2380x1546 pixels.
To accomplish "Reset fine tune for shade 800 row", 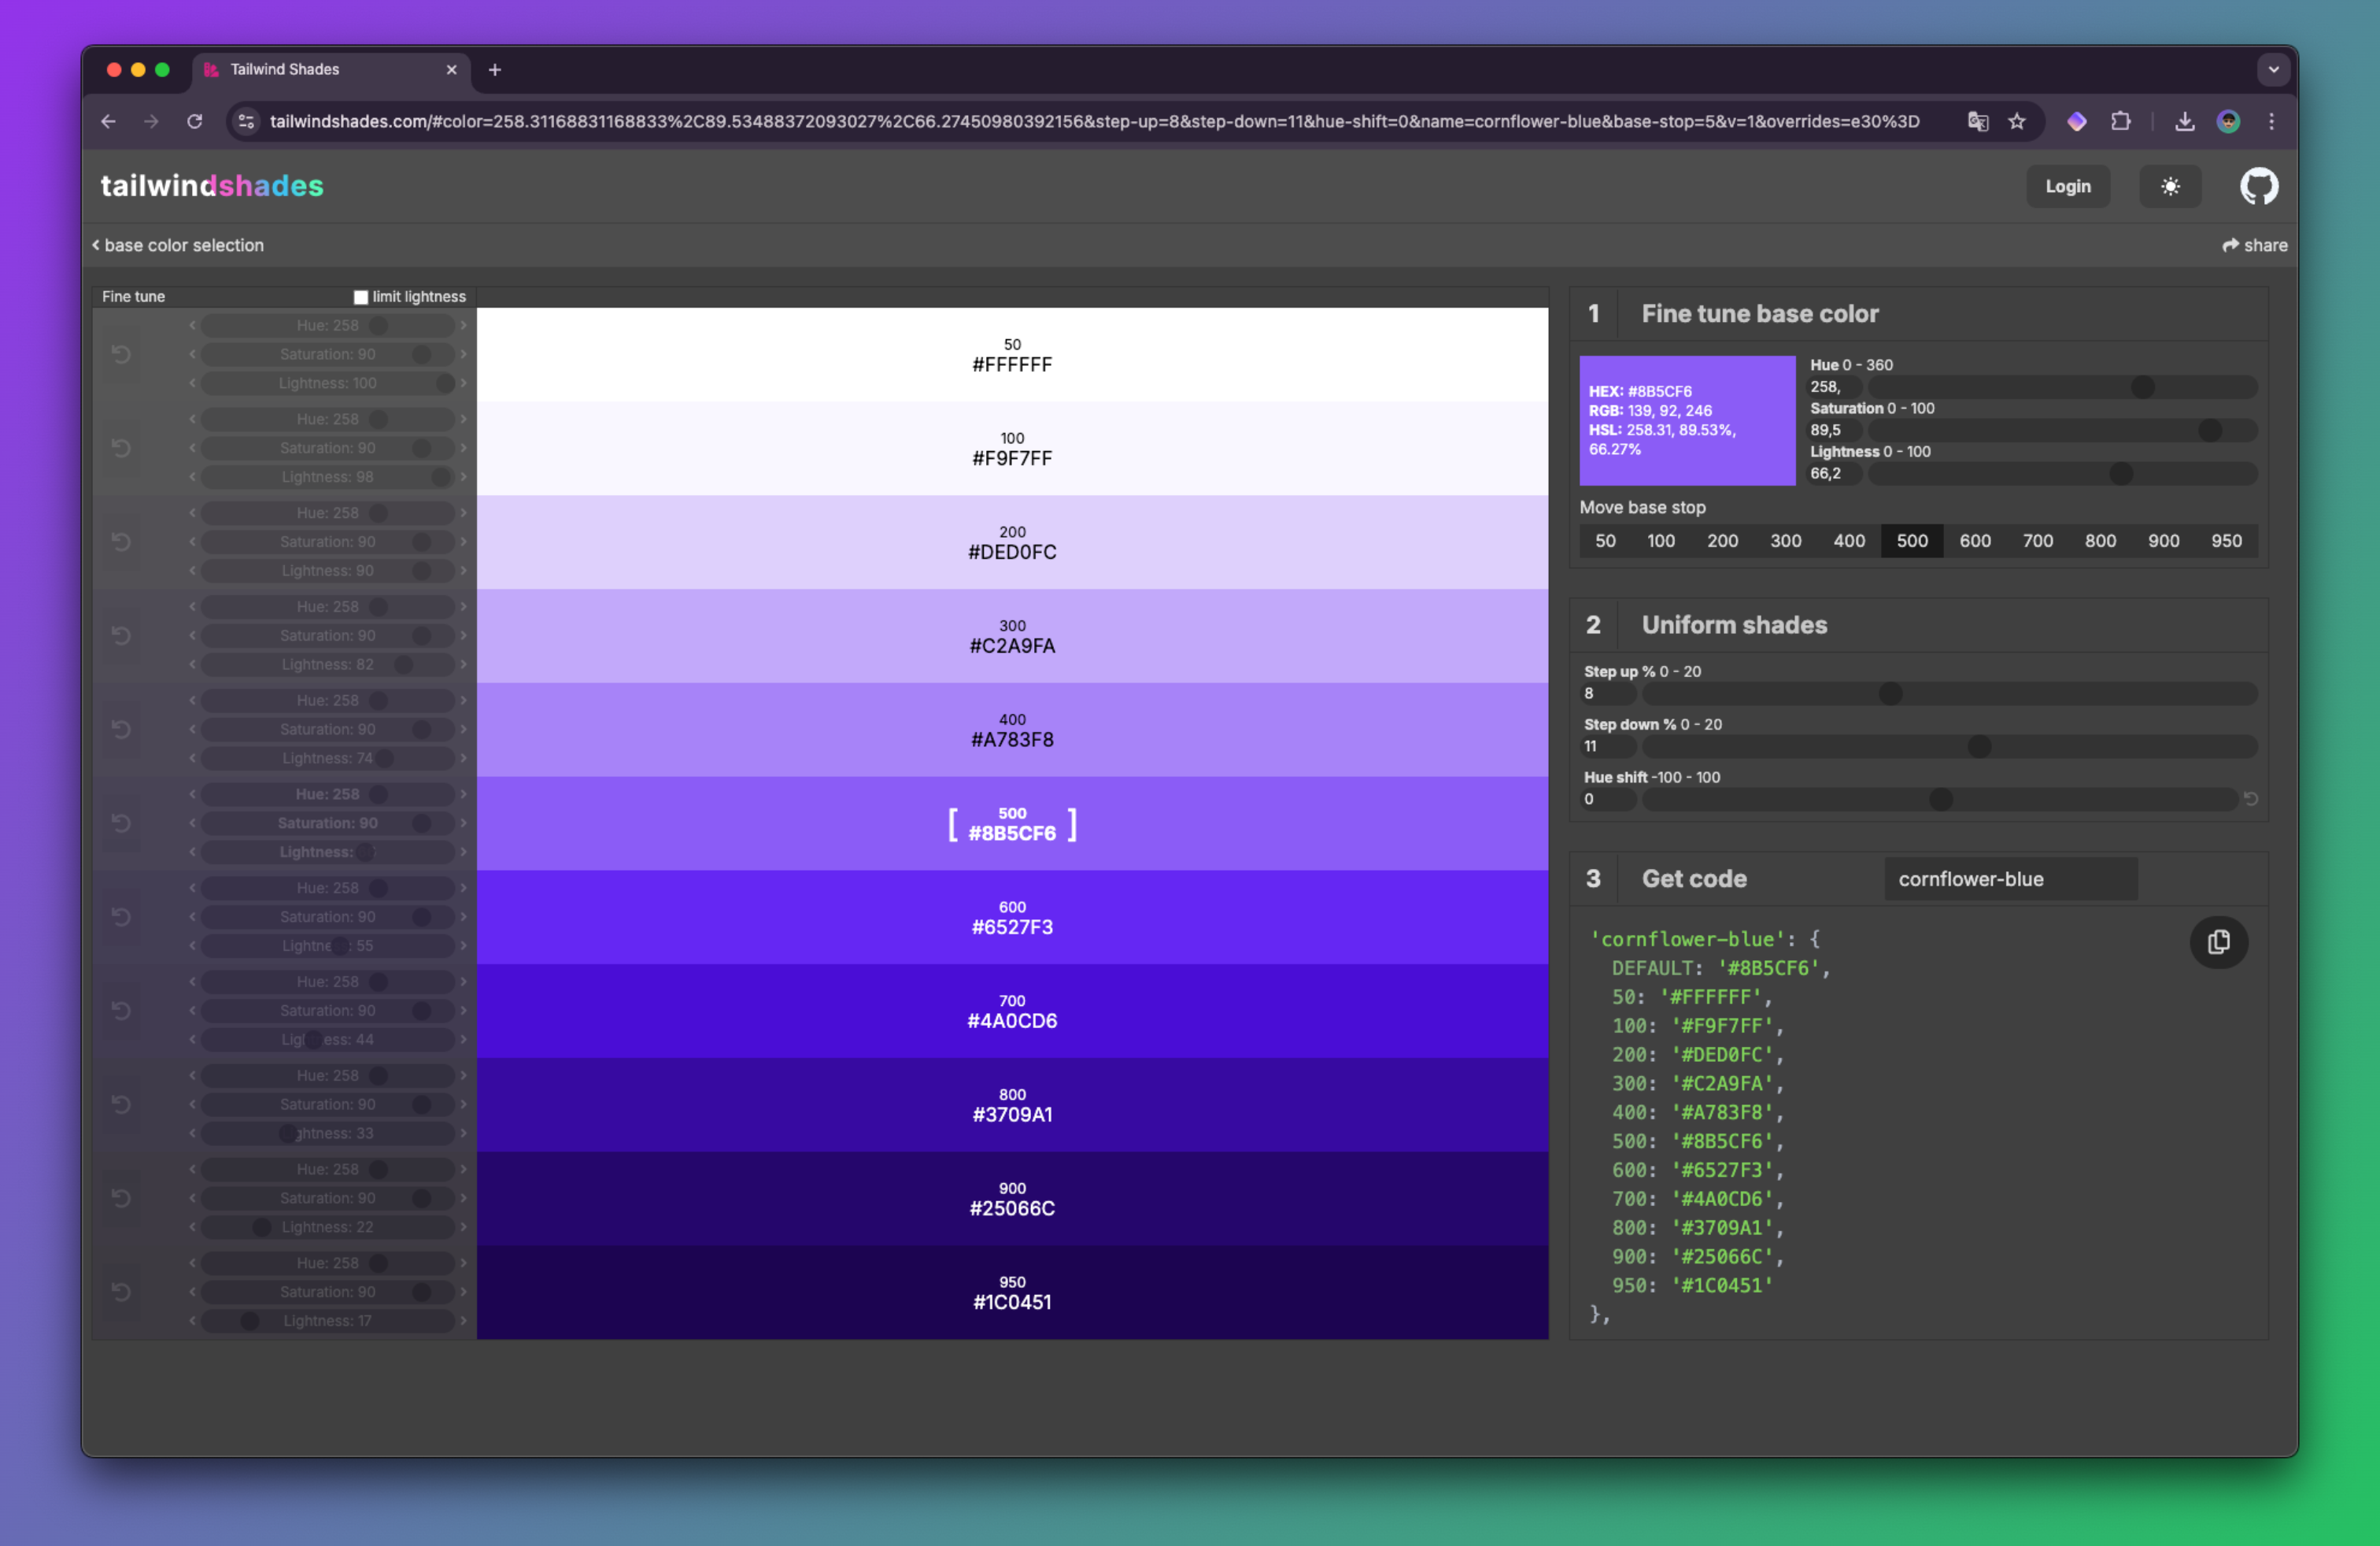I will pos(121,1104).
